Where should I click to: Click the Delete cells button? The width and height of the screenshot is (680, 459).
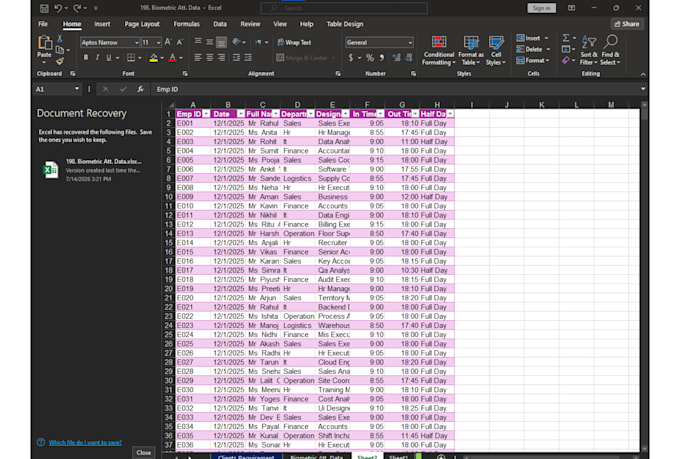click(533, 49)
